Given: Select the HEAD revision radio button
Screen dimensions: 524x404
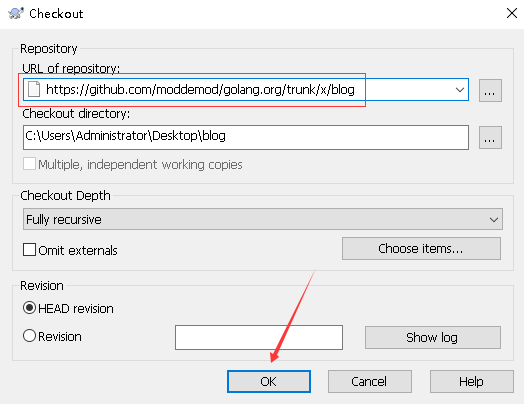Looking at the screenshot, I should (29, 308).
